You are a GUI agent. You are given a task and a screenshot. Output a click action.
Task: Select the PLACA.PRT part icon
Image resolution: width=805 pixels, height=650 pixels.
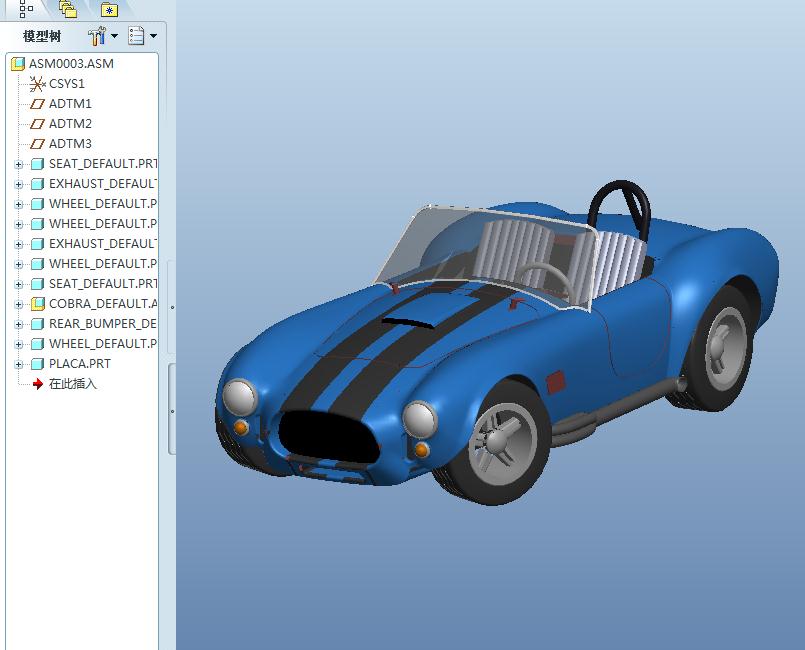[38, 364]
